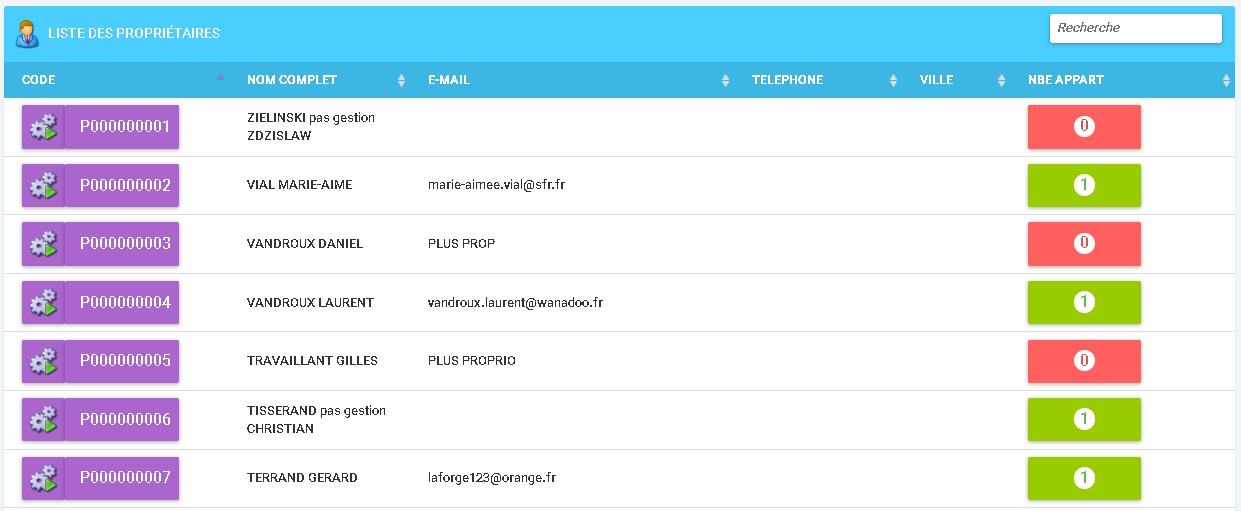The image size is (1241, 511).
Task: Open owner code P000000001 button
Action: click(124, 127)
